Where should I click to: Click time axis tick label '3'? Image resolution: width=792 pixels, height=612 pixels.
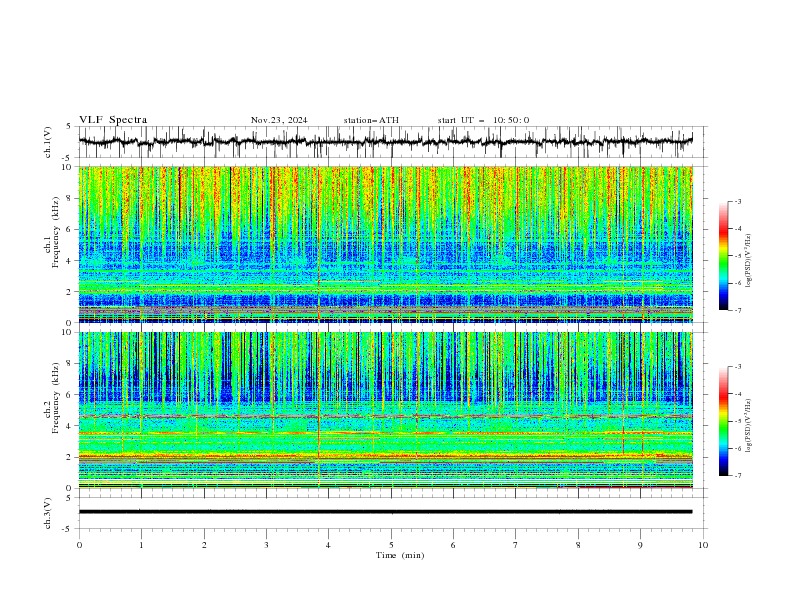point(266,545)
